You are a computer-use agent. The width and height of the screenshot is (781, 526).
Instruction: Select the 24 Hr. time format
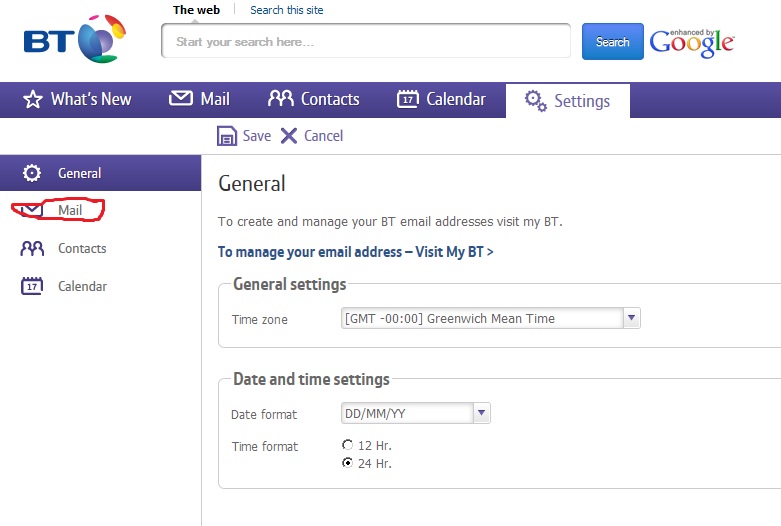coord(347,463)
